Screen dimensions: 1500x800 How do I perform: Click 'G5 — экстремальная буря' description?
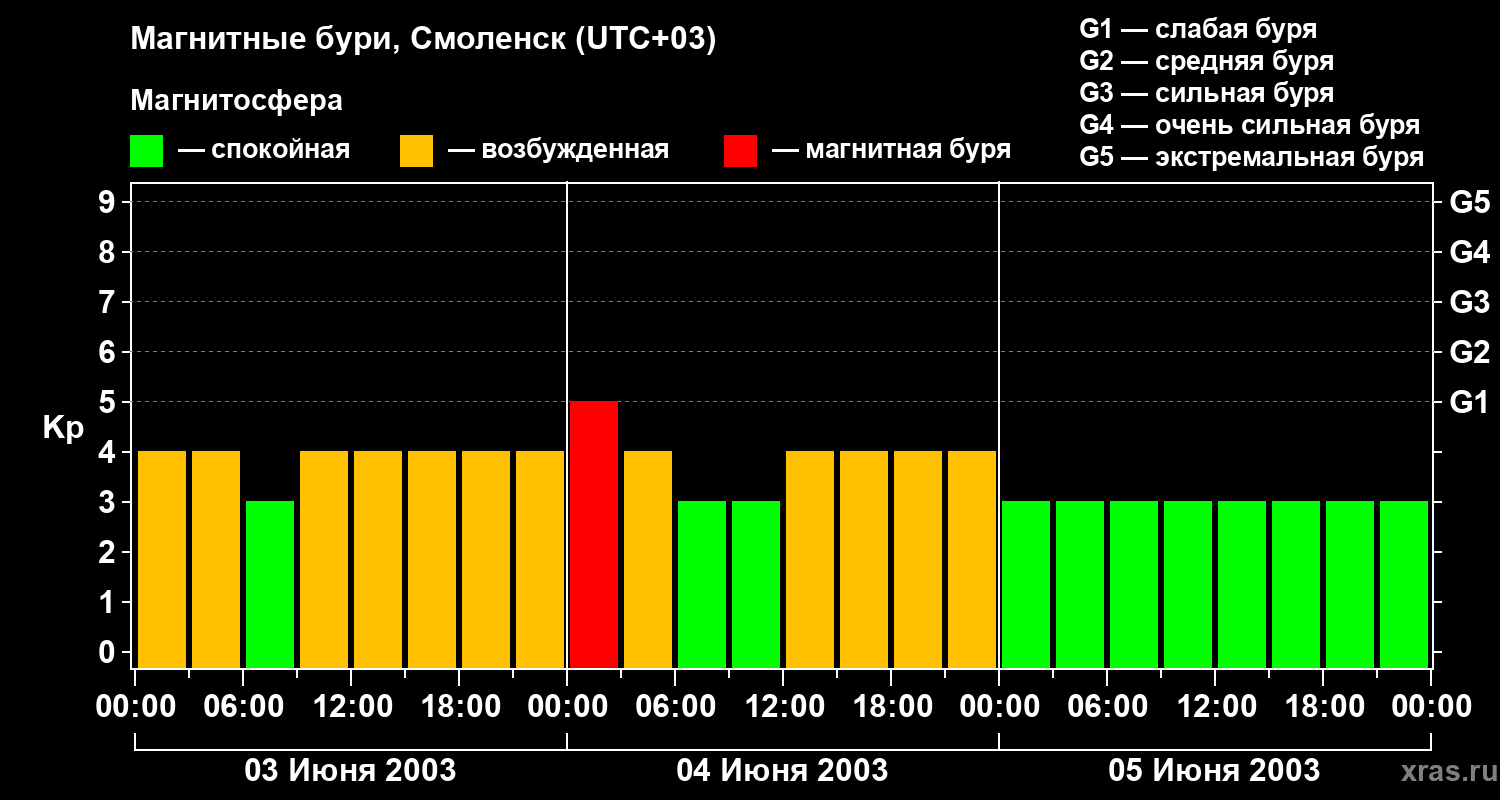(x=1252, y=157)
